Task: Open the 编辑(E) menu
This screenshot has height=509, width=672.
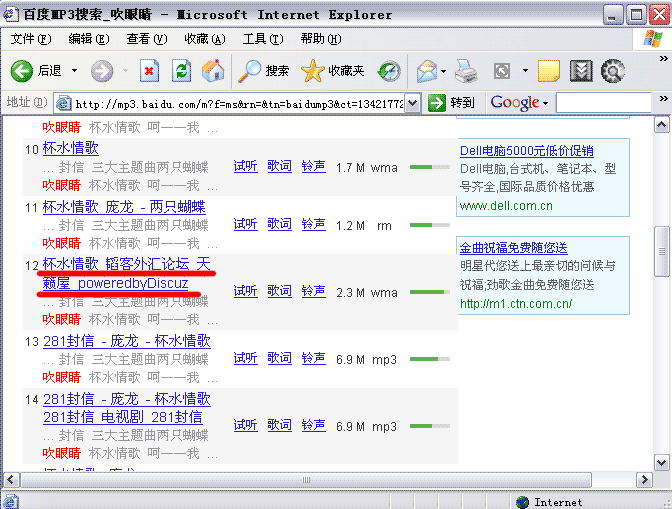Action: tap(89, 39)
